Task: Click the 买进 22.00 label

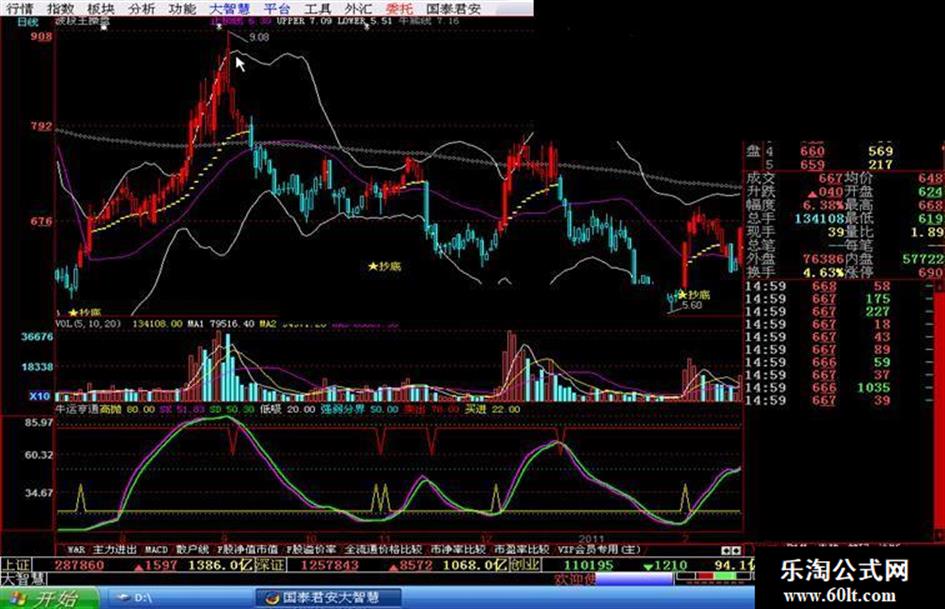Action: tap(492, 409)
